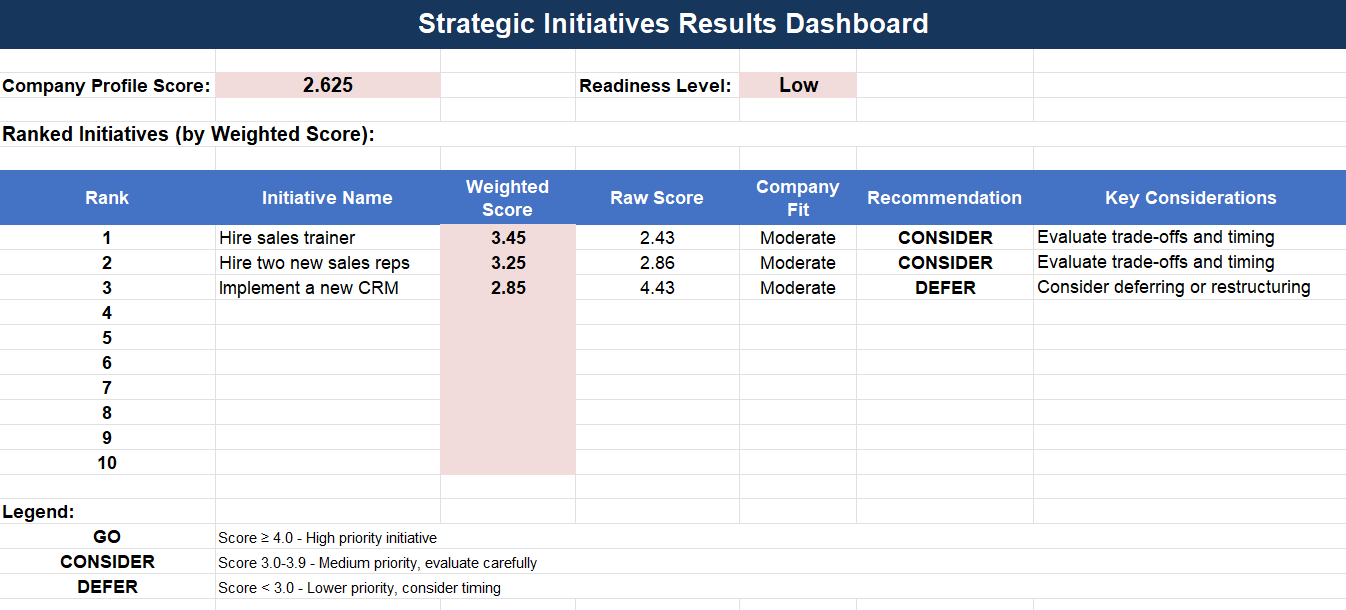Screen dimensions: 1346x610
Task: Select the Company Profile Score value cell
Action: 327,85
